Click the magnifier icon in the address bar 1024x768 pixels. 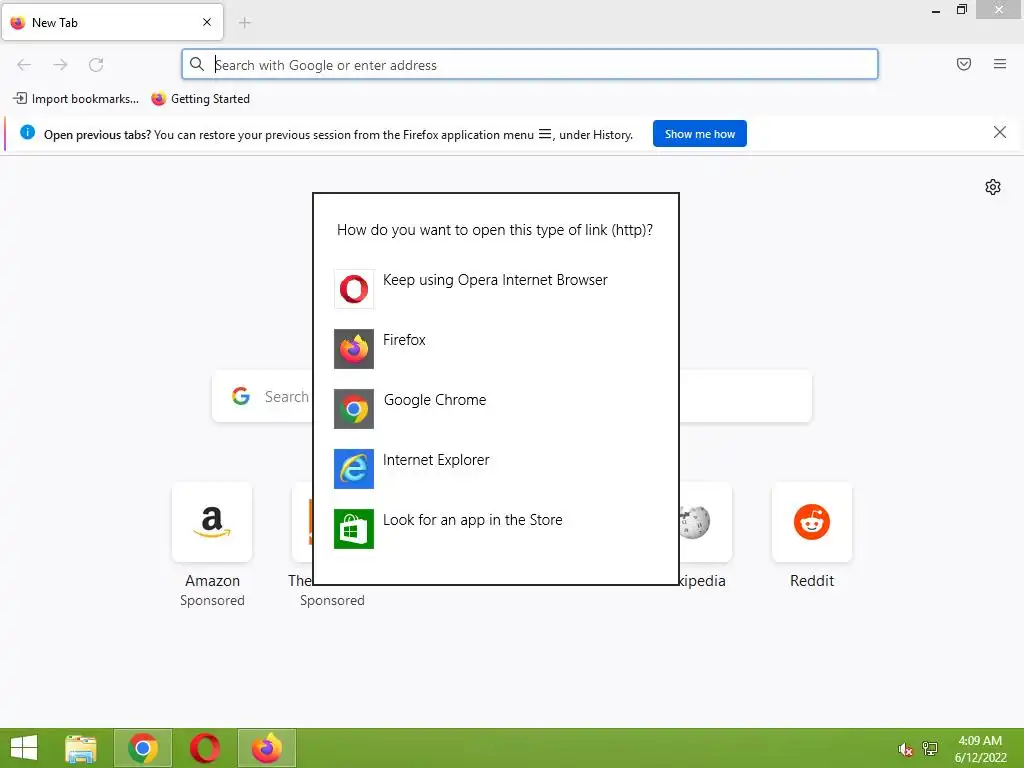click(197, 64)
